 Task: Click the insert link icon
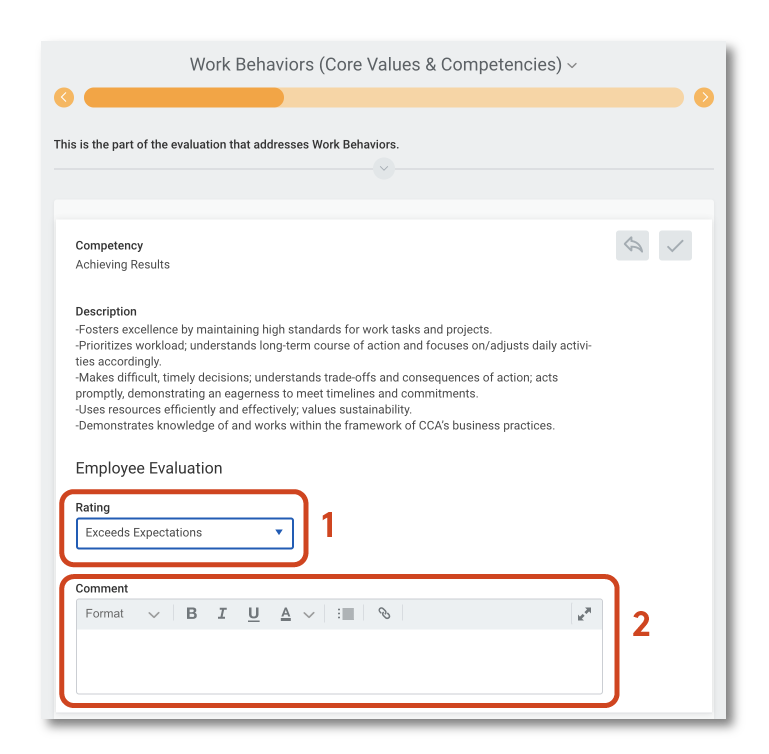pos(384,614)
